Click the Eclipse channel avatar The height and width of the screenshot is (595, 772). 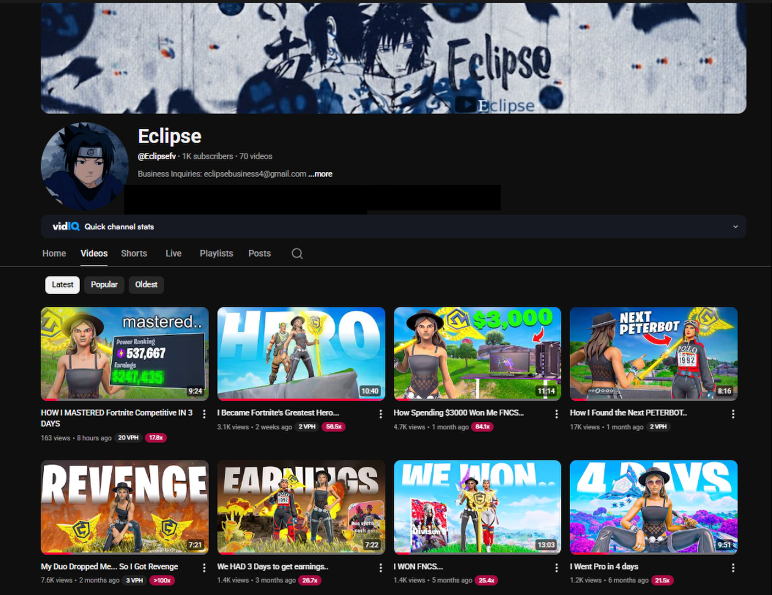pos(85,166)
